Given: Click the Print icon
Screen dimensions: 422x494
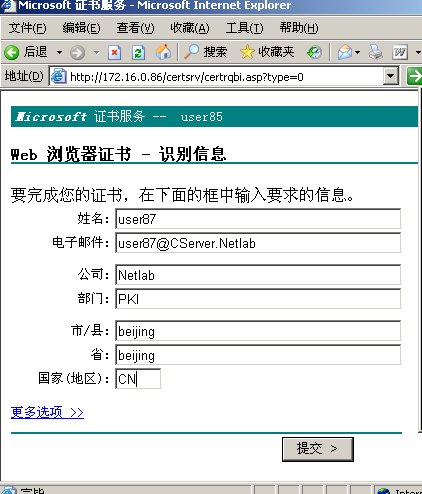Looking at the screenshot, I should tap(376, 52).
